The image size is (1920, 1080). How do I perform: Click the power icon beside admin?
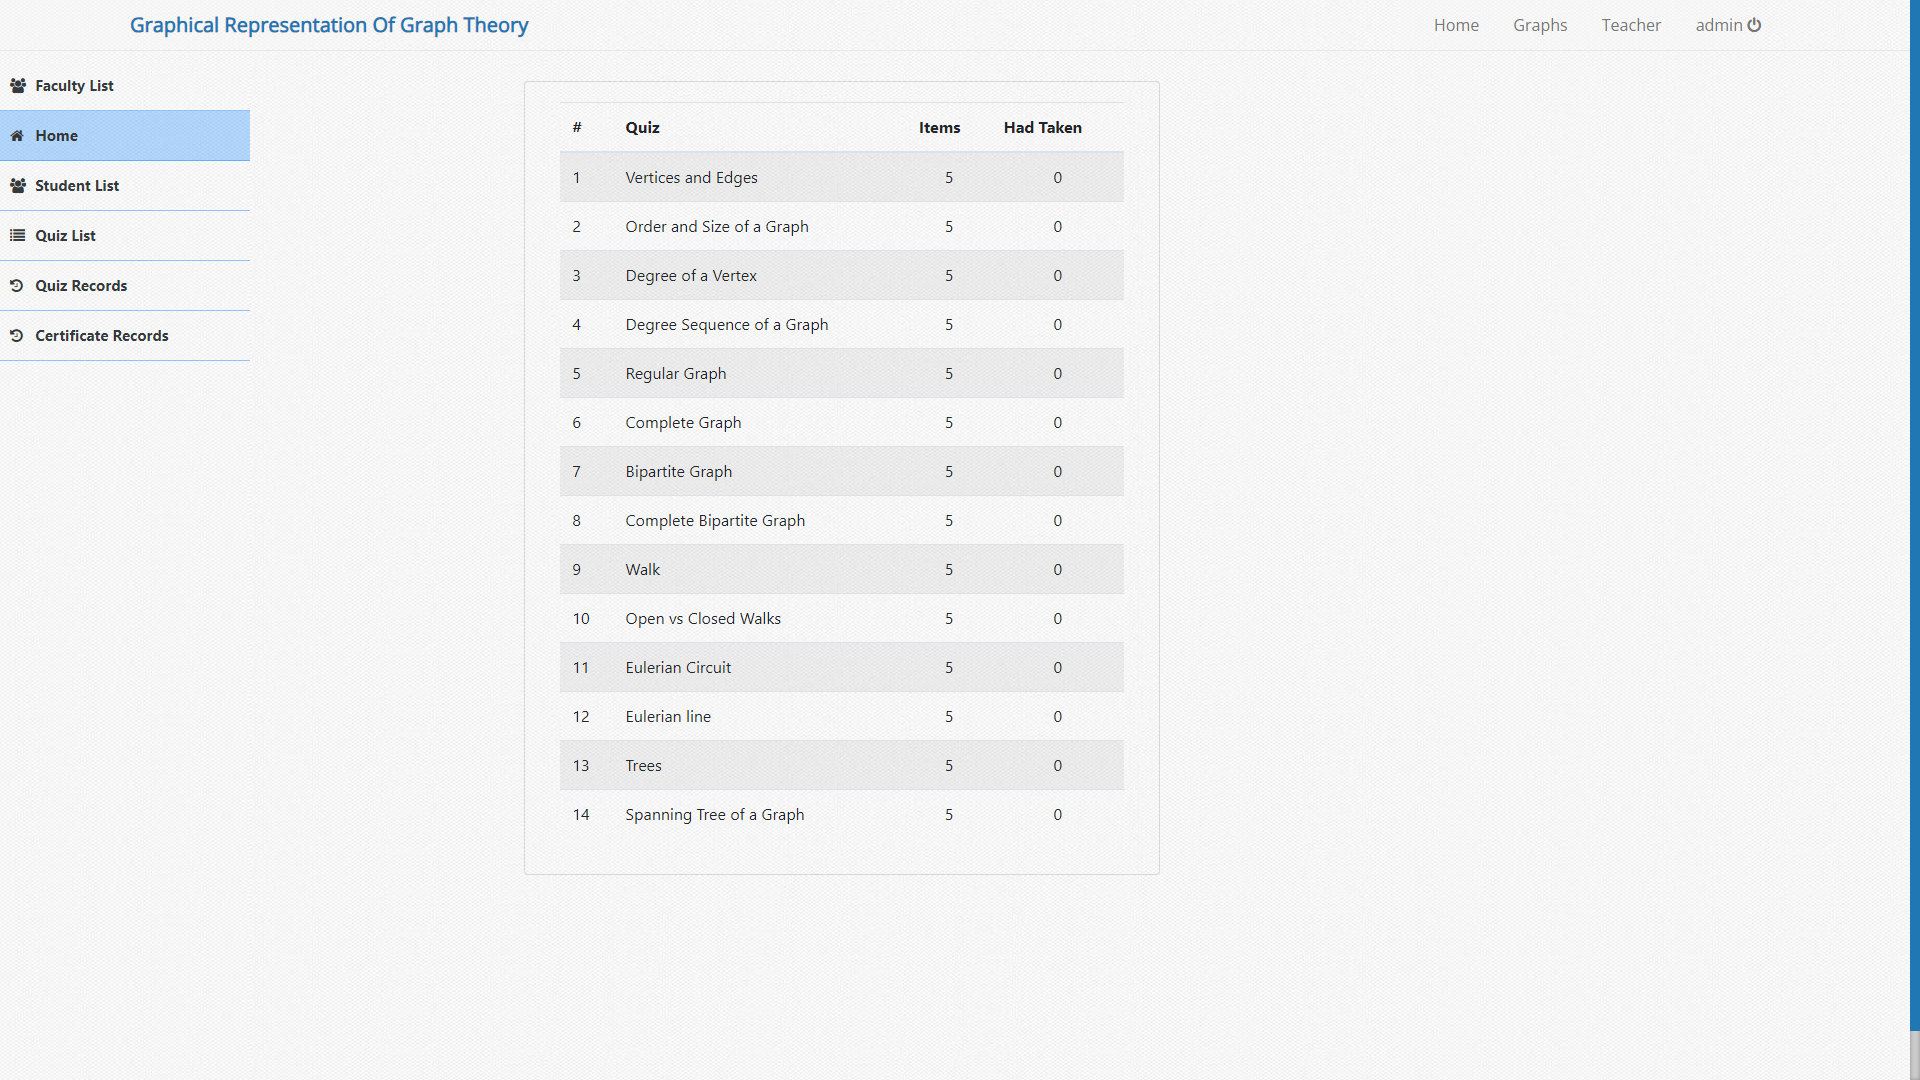click(1754, 25)
